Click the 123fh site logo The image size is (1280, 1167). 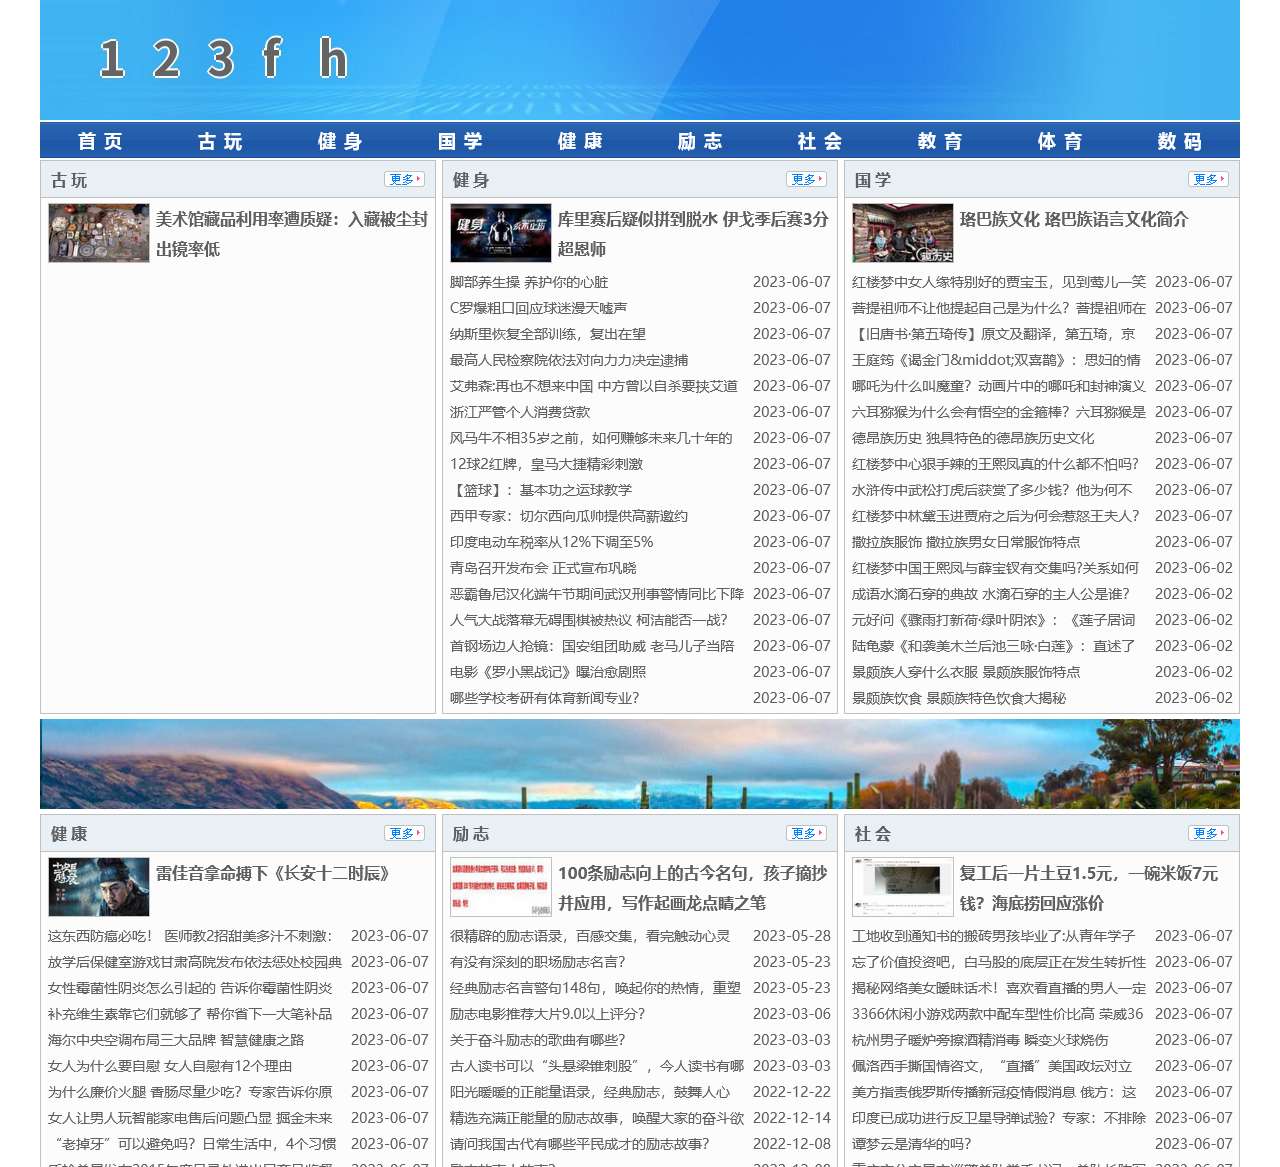coord(224,59)
